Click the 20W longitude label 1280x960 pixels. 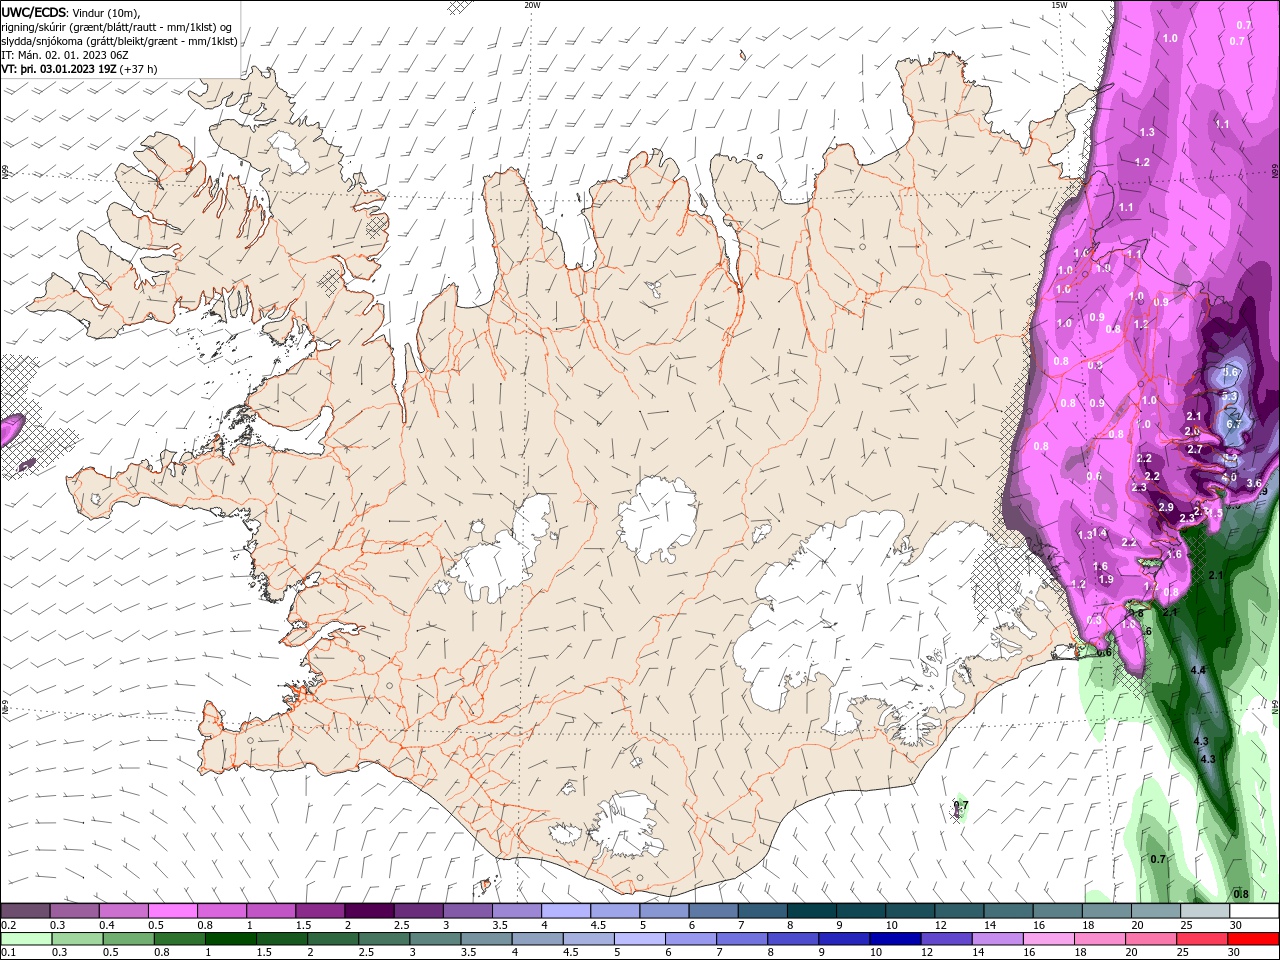click(532, 5)
